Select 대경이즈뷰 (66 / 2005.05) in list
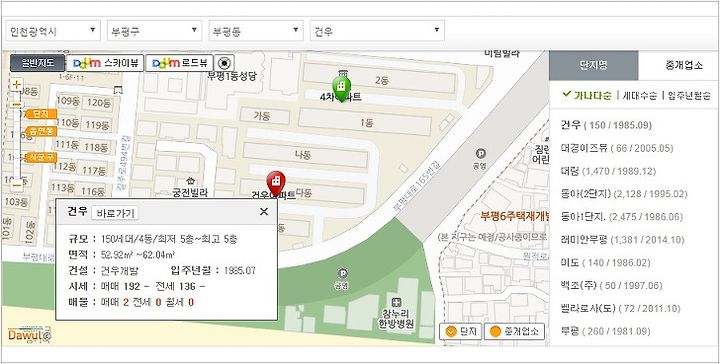Image resolution: width=720 pixels, height=364 pixels. click(x=617, y=148)
